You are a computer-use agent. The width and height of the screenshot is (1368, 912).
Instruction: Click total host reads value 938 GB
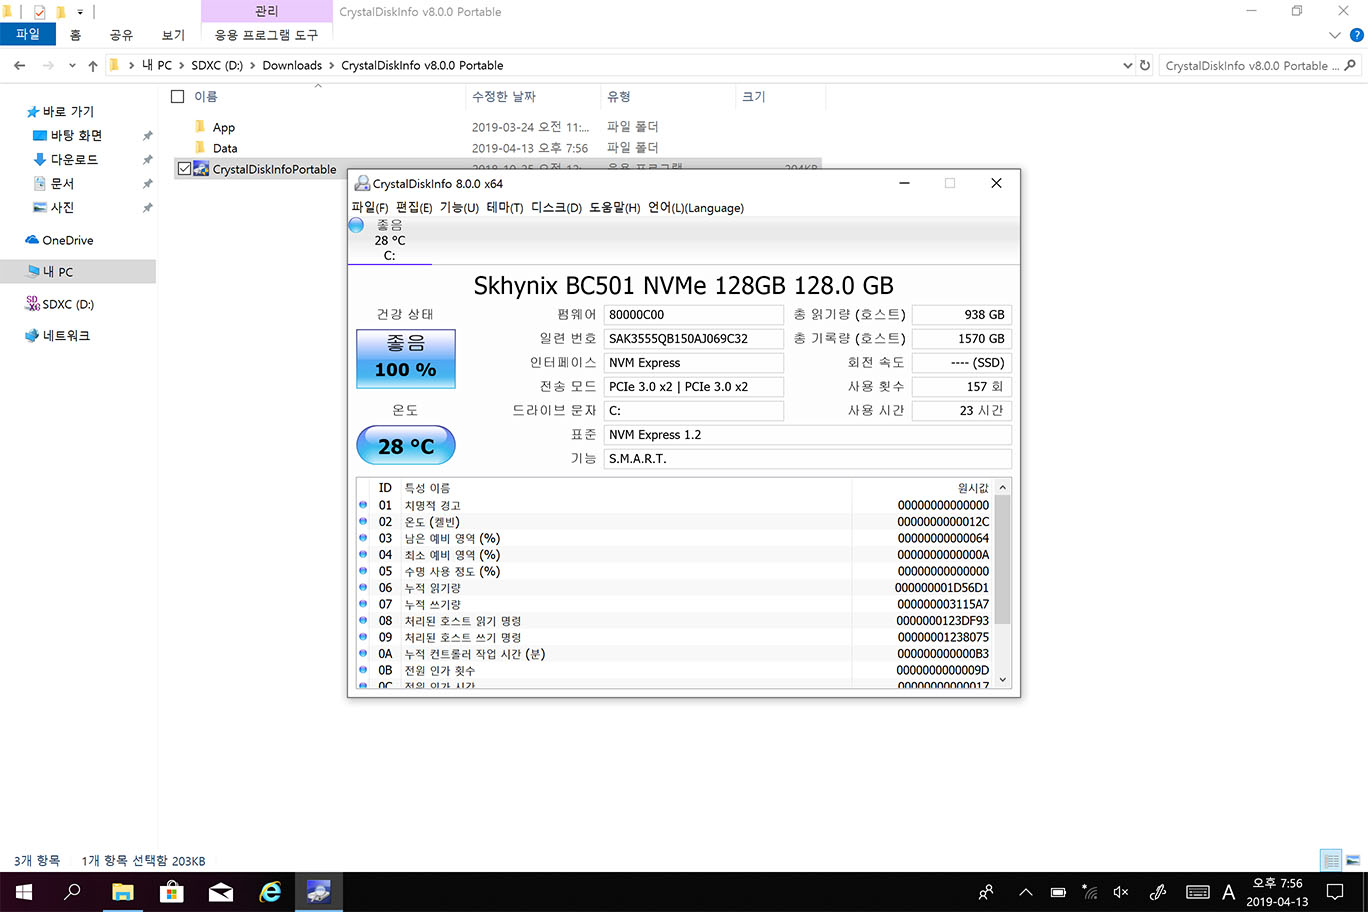tap(962, 314)
